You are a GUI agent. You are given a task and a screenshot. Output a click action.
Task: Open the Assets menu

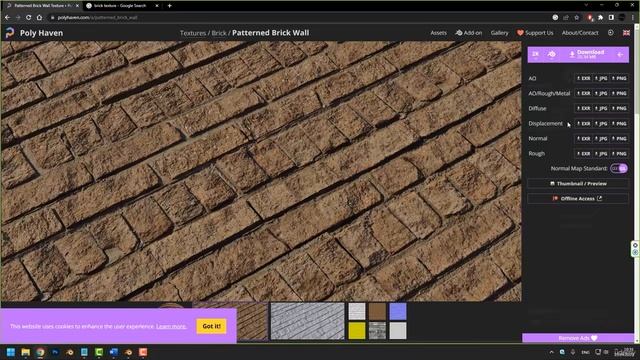(x=438, y=33)
